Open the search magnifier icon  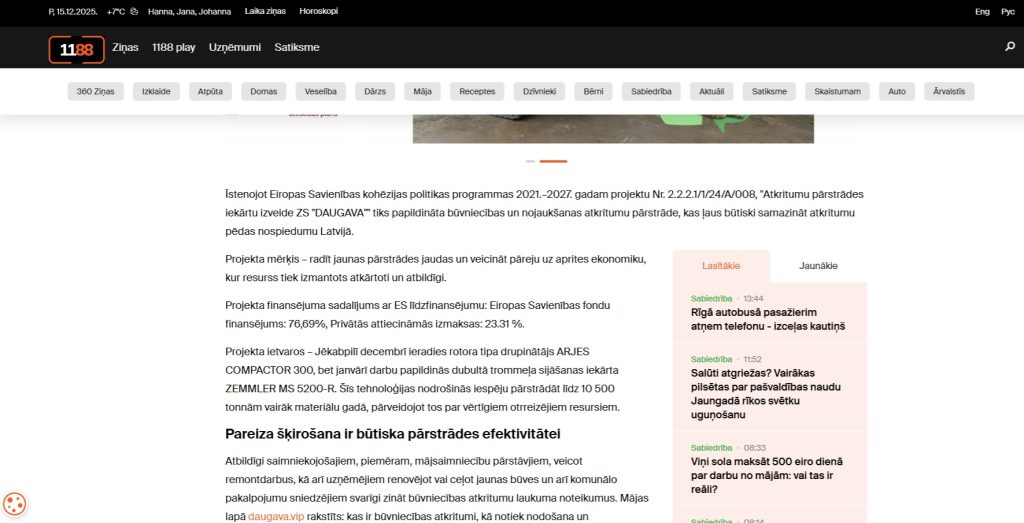coord(1010,46)
